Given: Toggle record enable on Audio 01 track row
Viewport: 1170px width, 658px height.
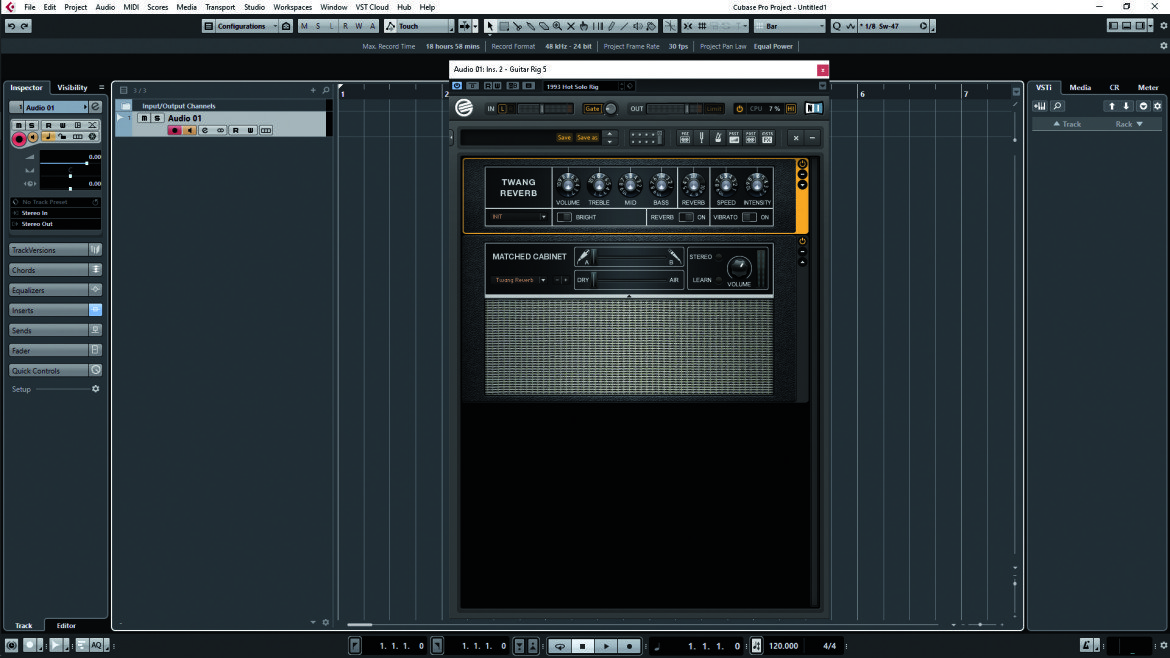Looking at the screenshot, I should 175,131.
